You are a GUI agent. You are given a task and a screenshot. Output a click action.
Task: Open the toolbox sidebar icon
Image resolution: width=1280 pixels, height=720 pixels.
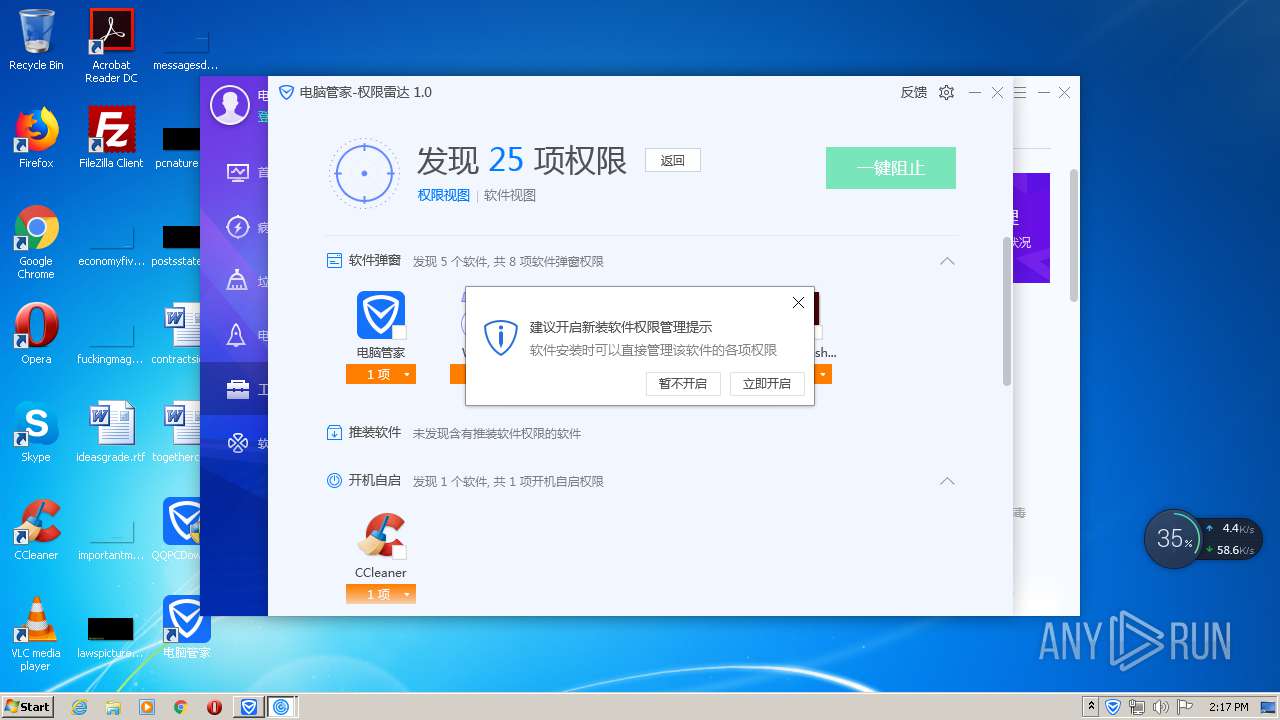(x=237, y=389)
